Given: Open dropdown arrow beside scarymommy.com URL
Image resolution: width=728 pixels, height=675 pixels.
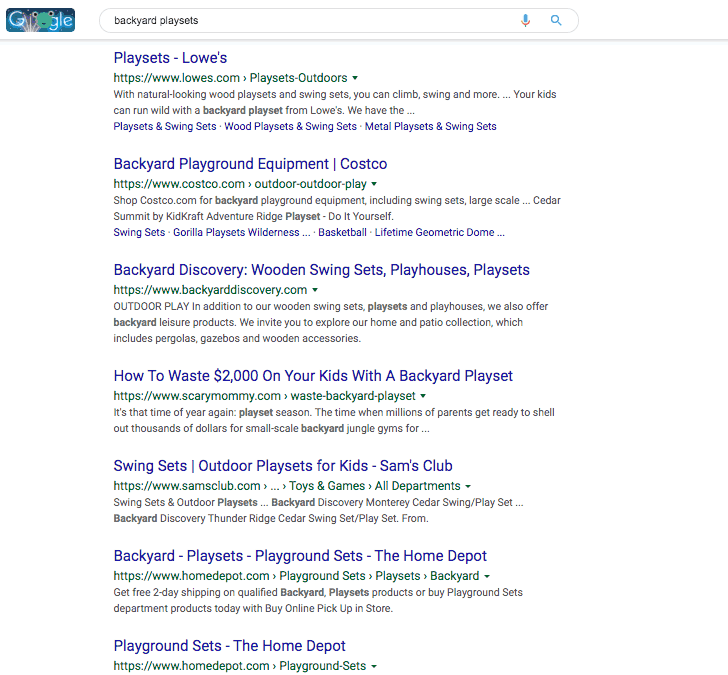Looking at the screenshot, I should pos(423,396).
